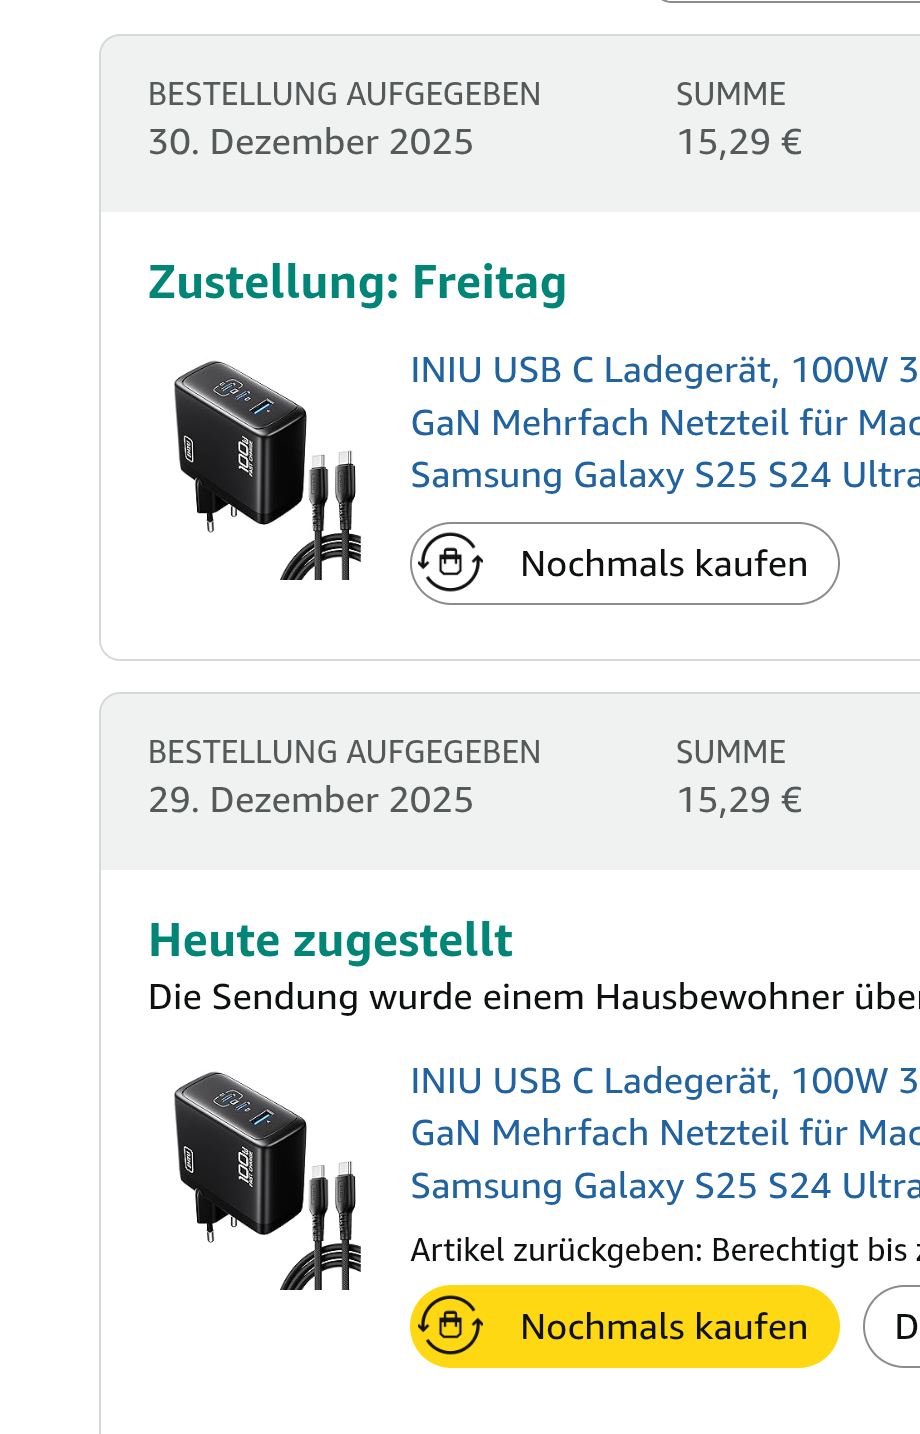This screenshot has width=920, height=1434.
Task: Click the "Zustellung: Freitag" delivery status
Action: [x=357, y=282]
